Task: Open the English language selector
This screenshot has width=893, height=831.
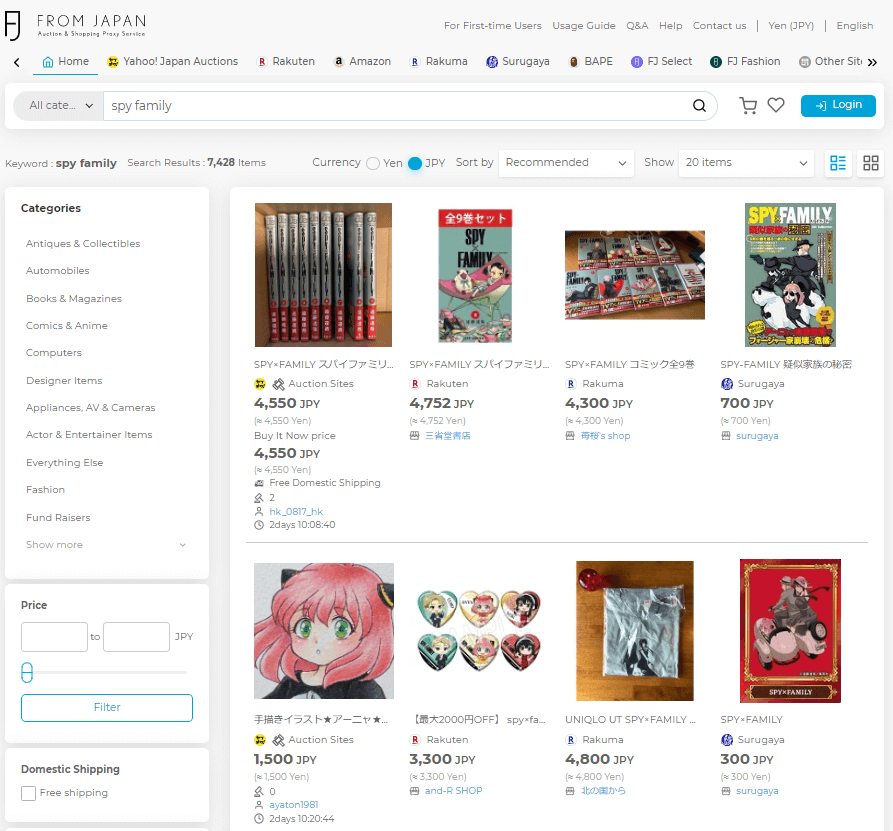Action: click(854, 26)
